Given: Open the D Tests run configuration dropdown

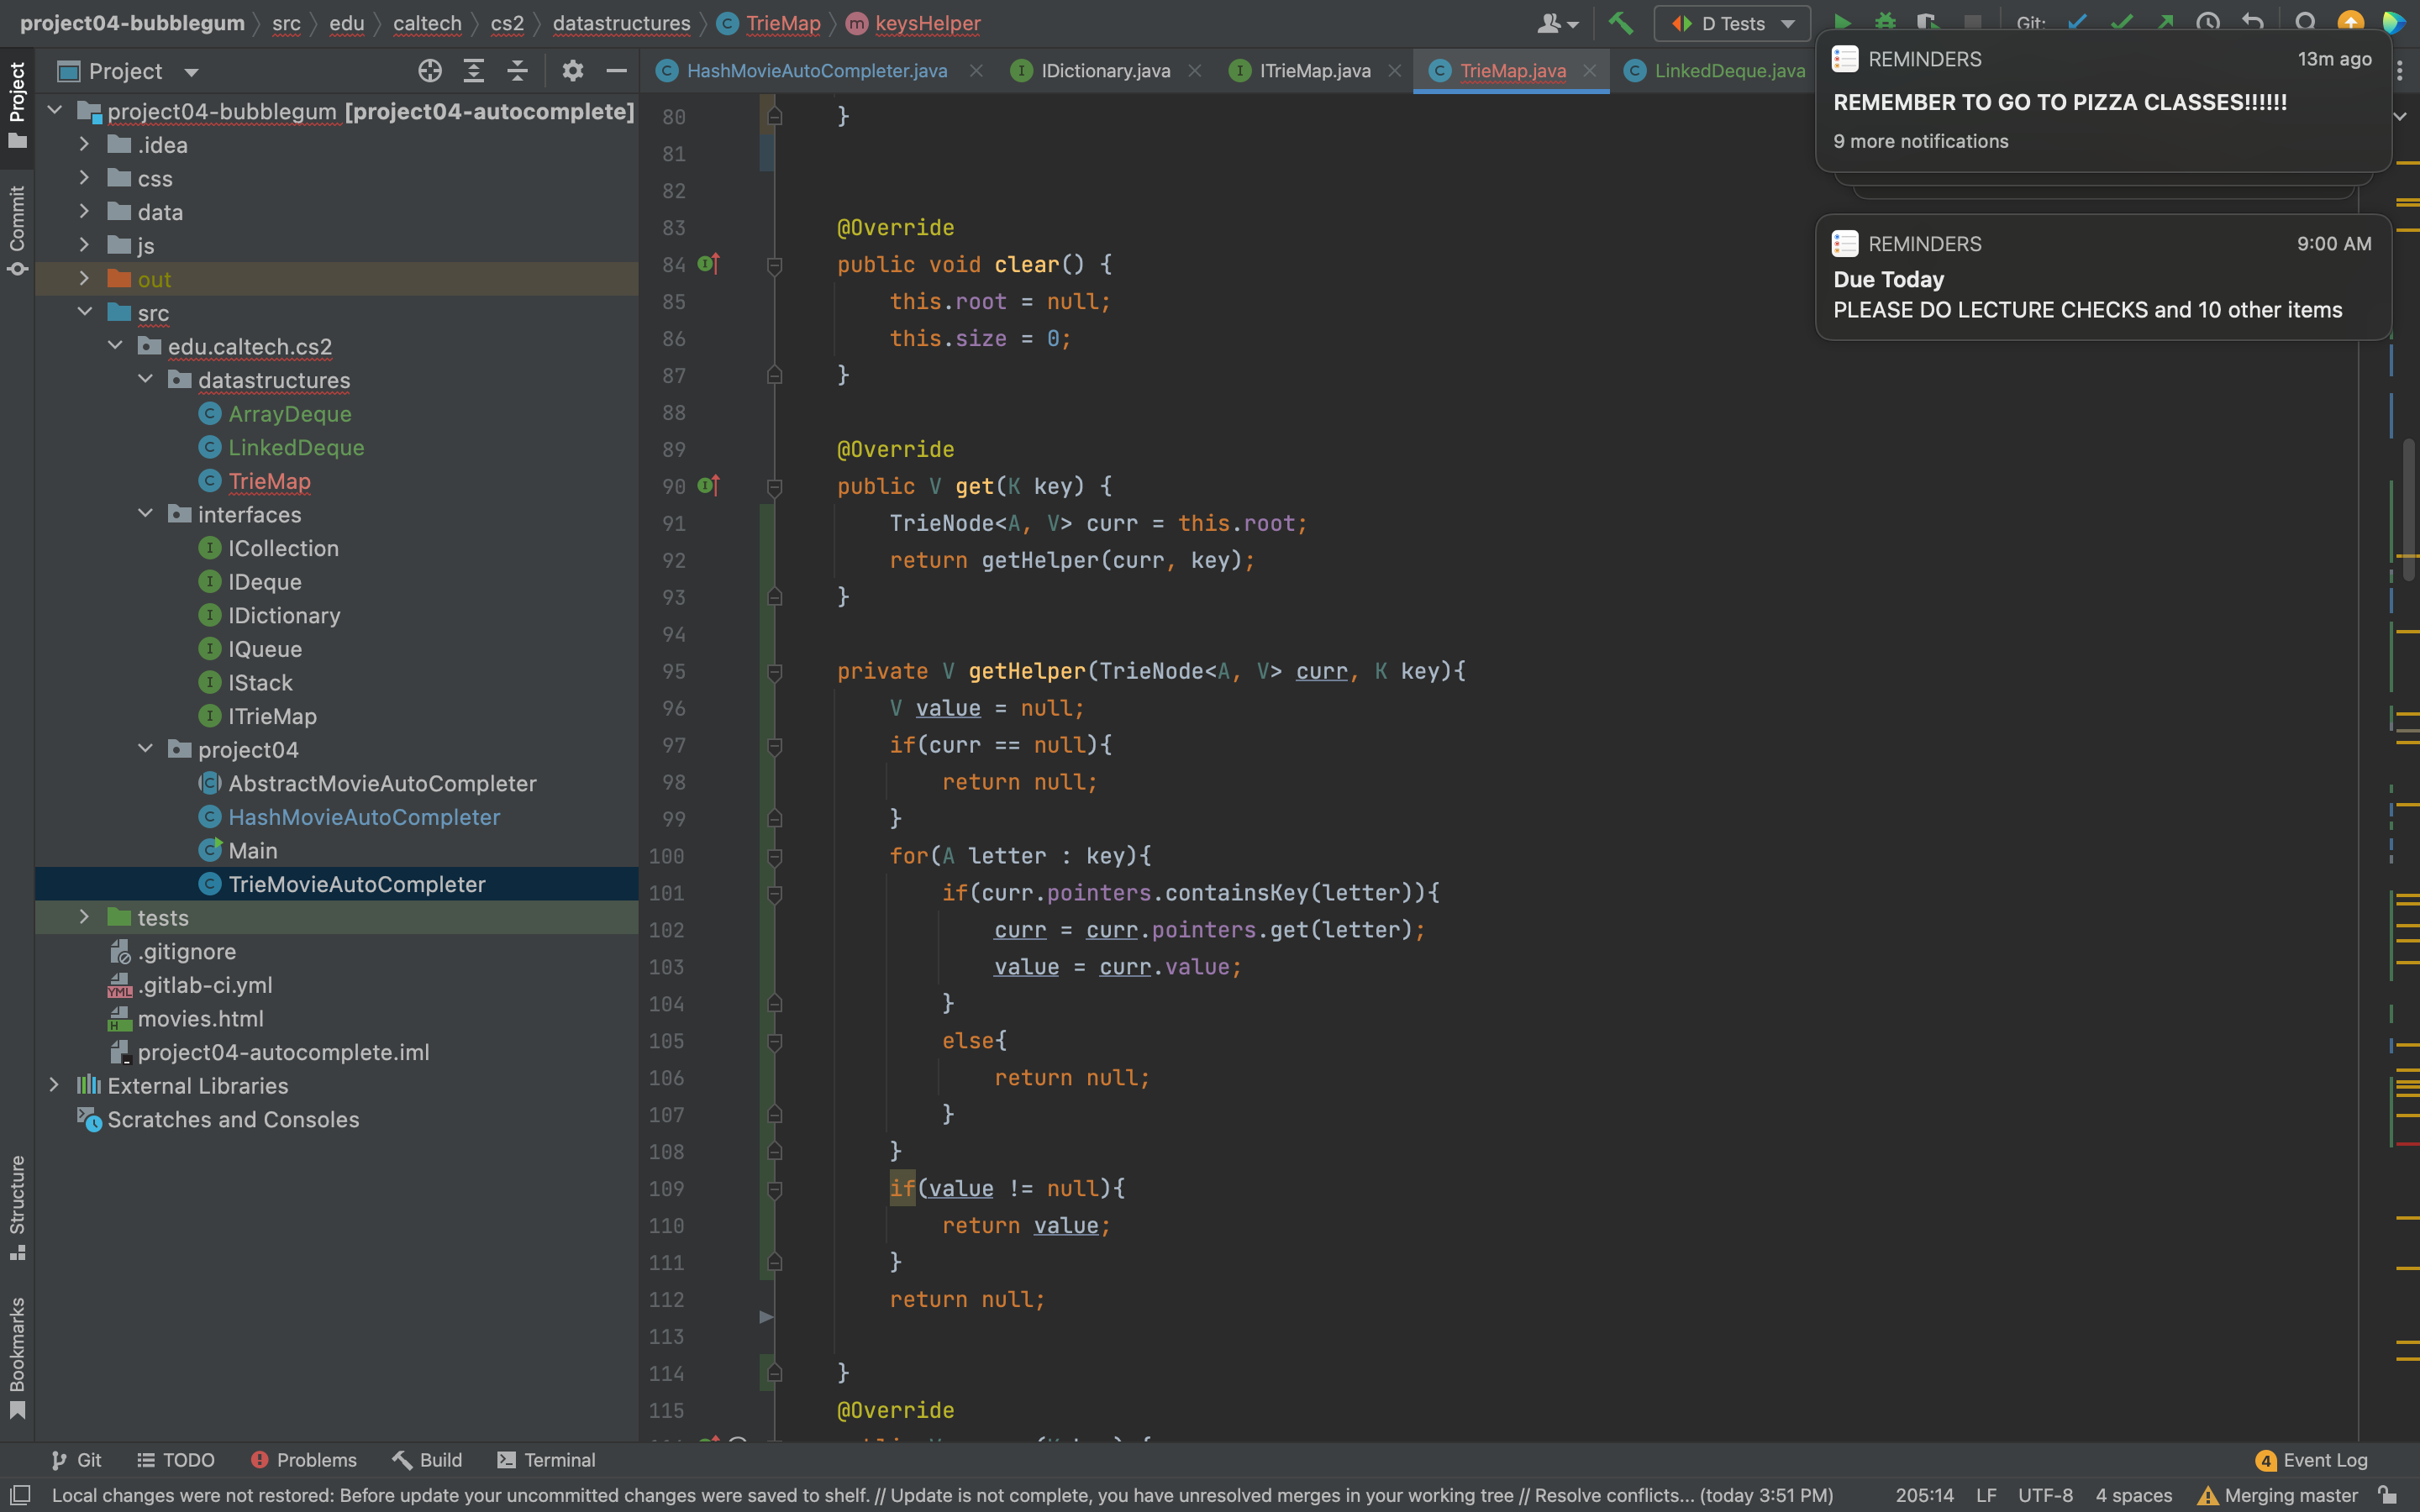Looking at the screenshot, I should click(1732, 23).
